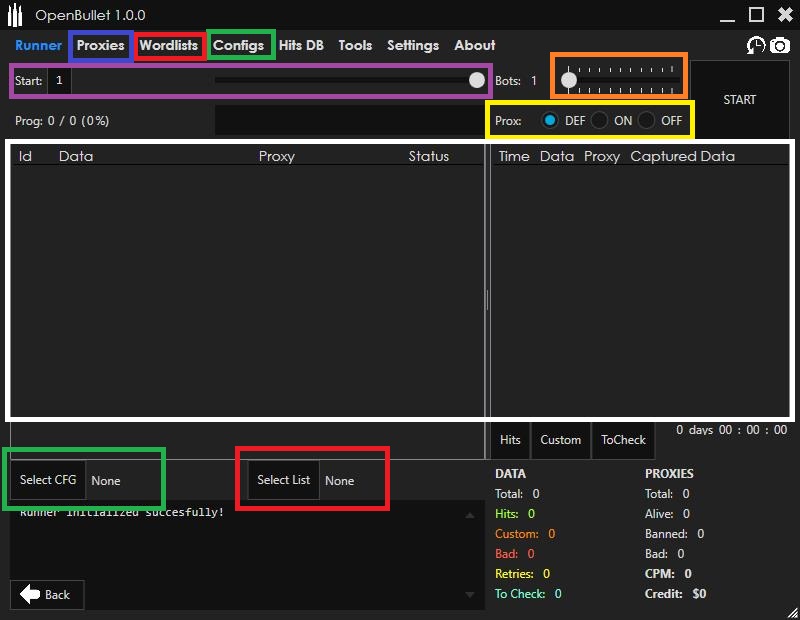Click the yellow Retries: 0 statistic
Screen dimensions: 800x620
pyautogui.click(x=522, y=574)
